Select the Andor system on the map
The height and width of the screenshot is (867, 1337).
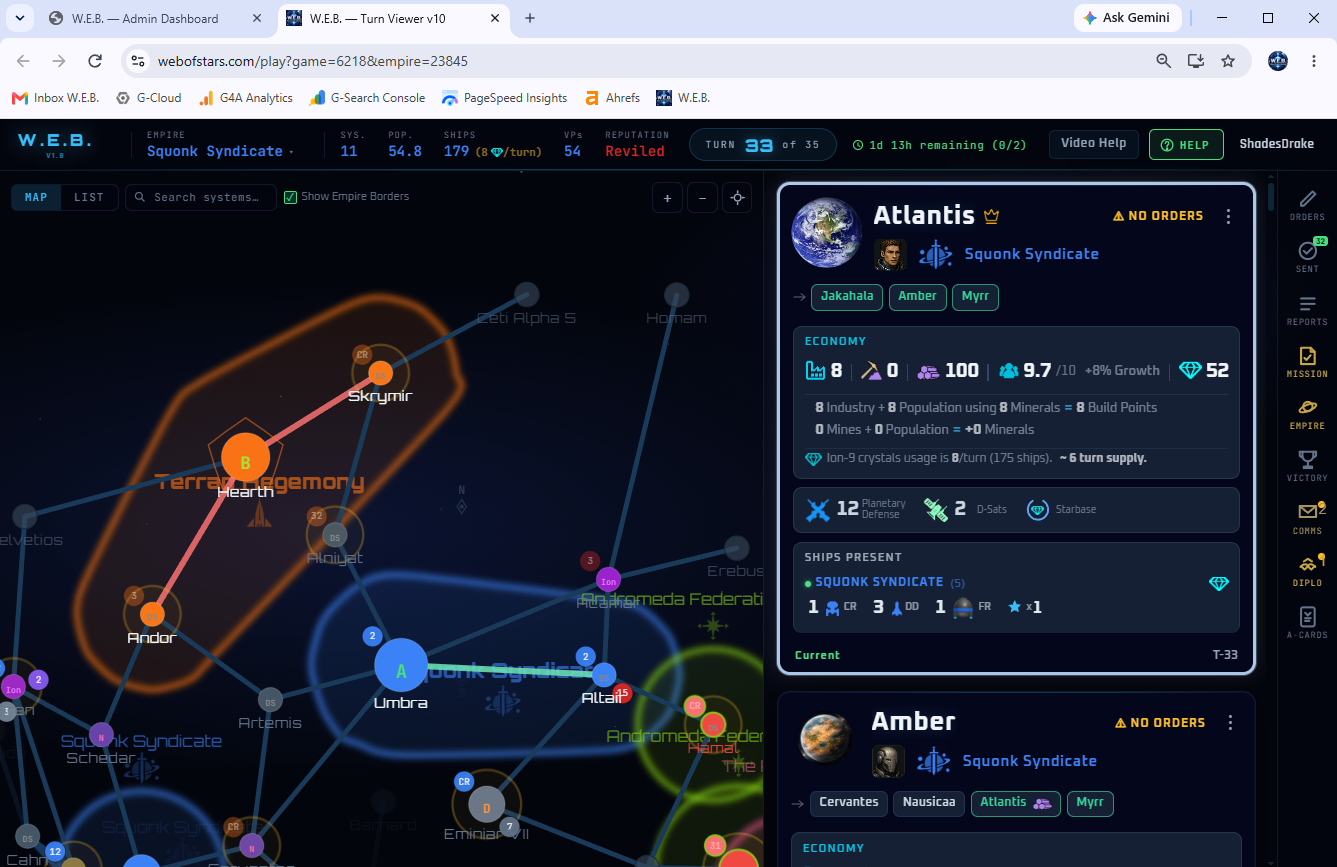point(152,613)
